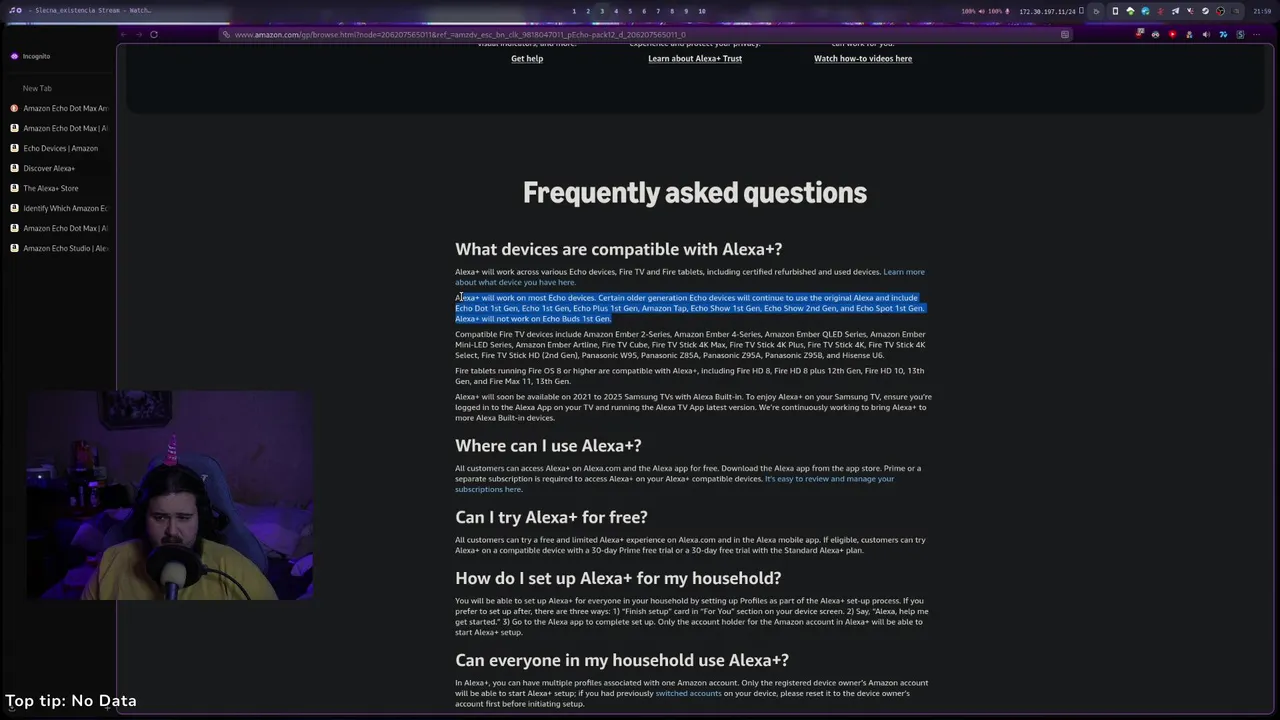Click 'Can everyone in my household use Alexa+?' heading

(622, 660)
